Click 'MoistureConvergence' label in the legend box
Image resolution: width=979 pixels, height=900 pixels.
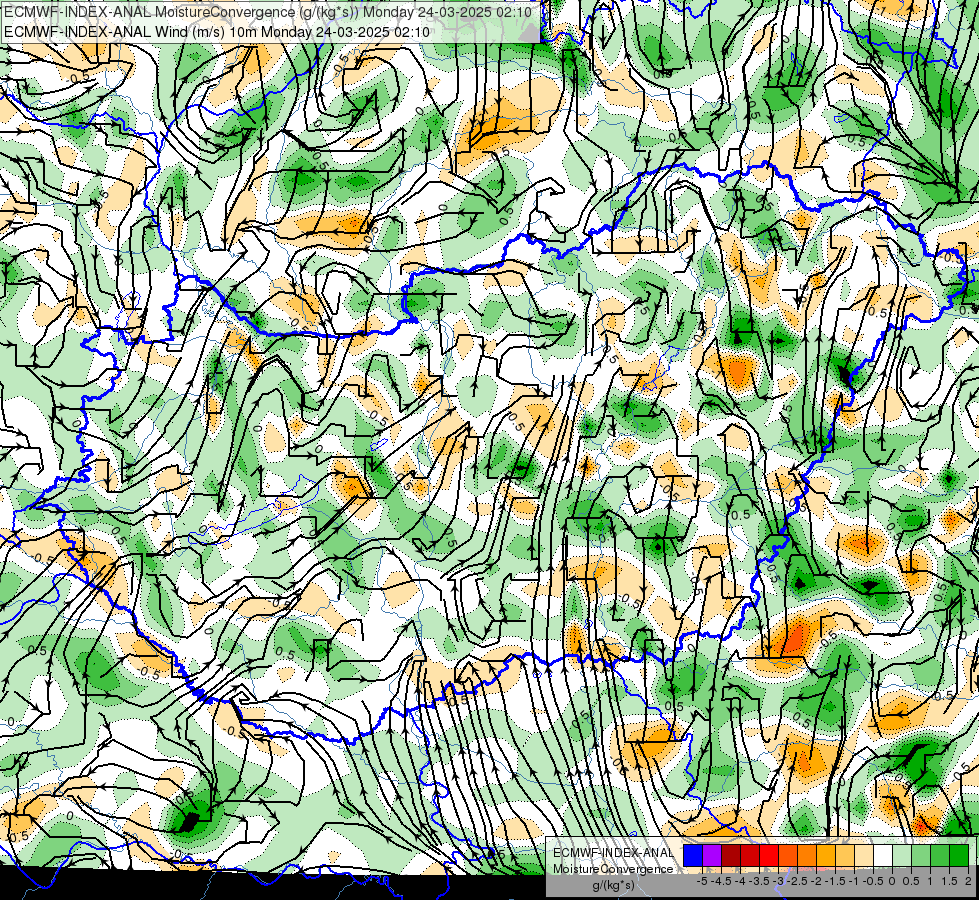[x=613, y=869]
